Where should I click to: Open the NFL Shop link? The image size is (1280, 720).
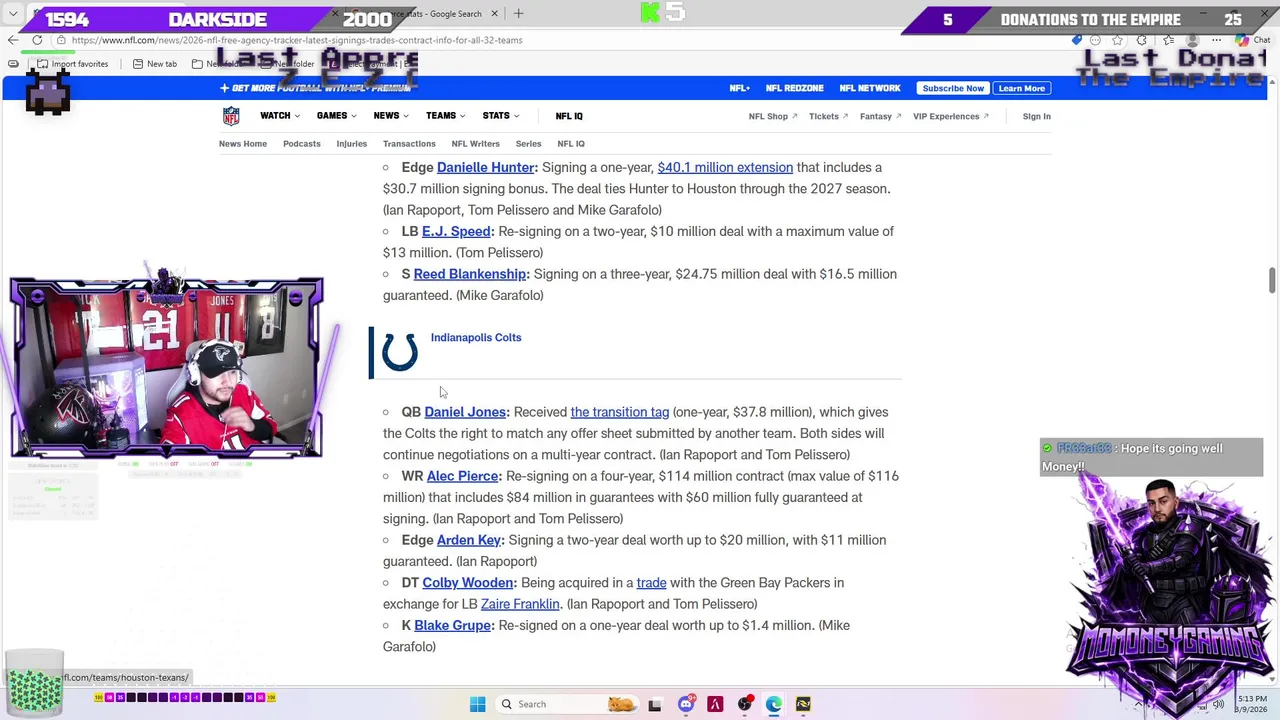773,116
